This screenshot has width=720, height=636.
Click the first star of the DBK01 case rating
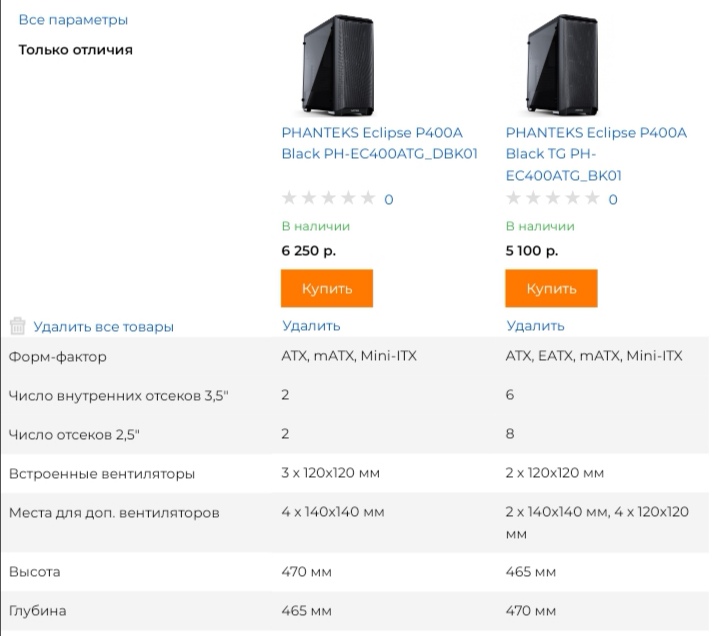click(x=290, y=198)
